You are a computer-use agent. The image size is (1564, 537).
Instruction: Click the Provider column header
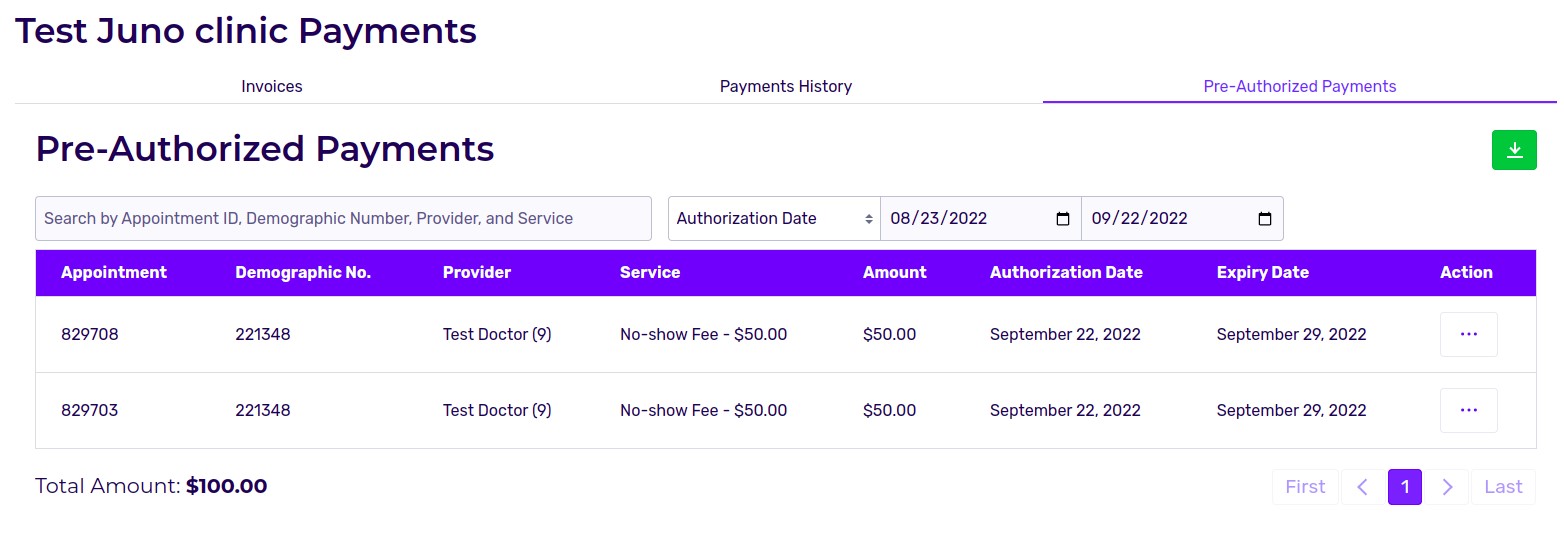point(476,273)
